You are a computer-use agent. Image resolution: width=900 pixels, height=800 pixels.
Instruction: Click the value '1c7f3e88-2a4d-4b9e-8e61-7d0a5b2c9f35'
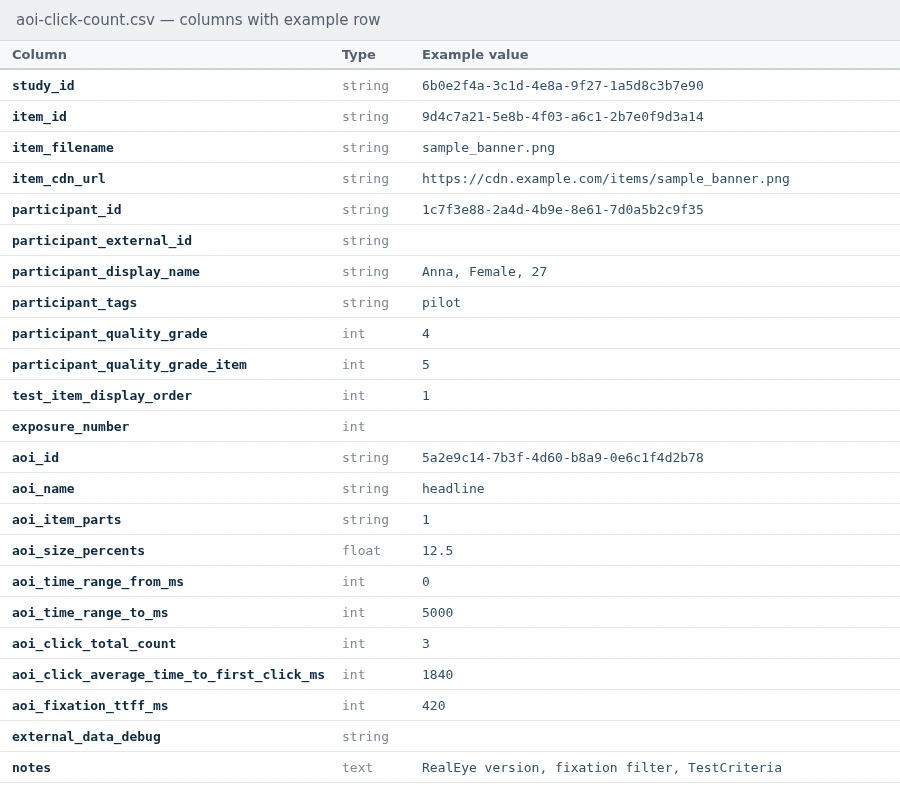[562, 209]
